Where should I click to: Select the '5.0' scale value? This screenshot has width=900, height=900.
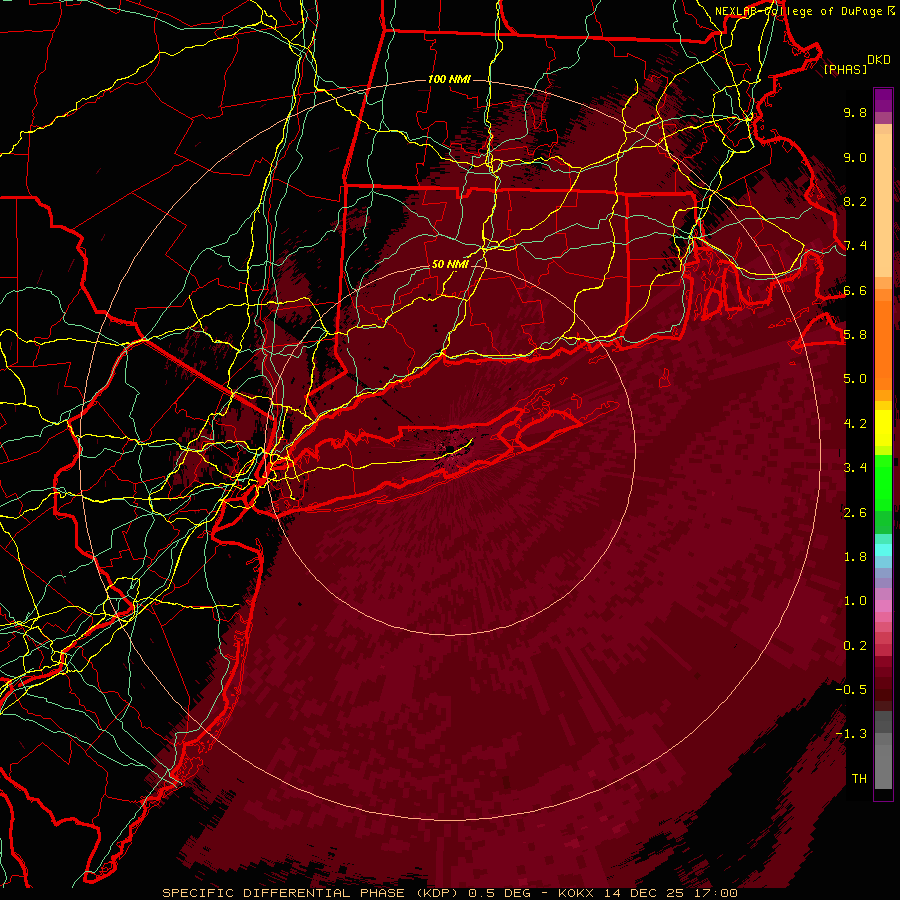click(855, 379)
